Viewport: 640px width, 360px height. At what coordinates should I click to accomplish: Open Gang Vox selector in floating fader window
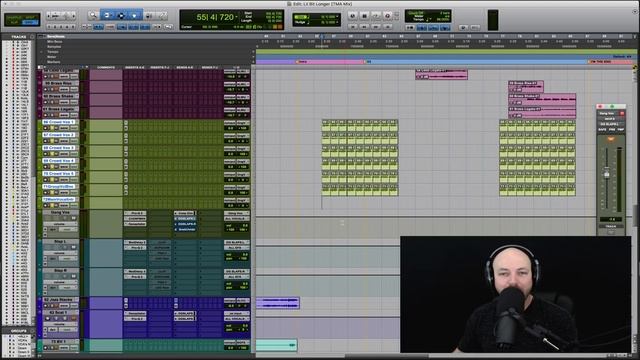(607, 113)
